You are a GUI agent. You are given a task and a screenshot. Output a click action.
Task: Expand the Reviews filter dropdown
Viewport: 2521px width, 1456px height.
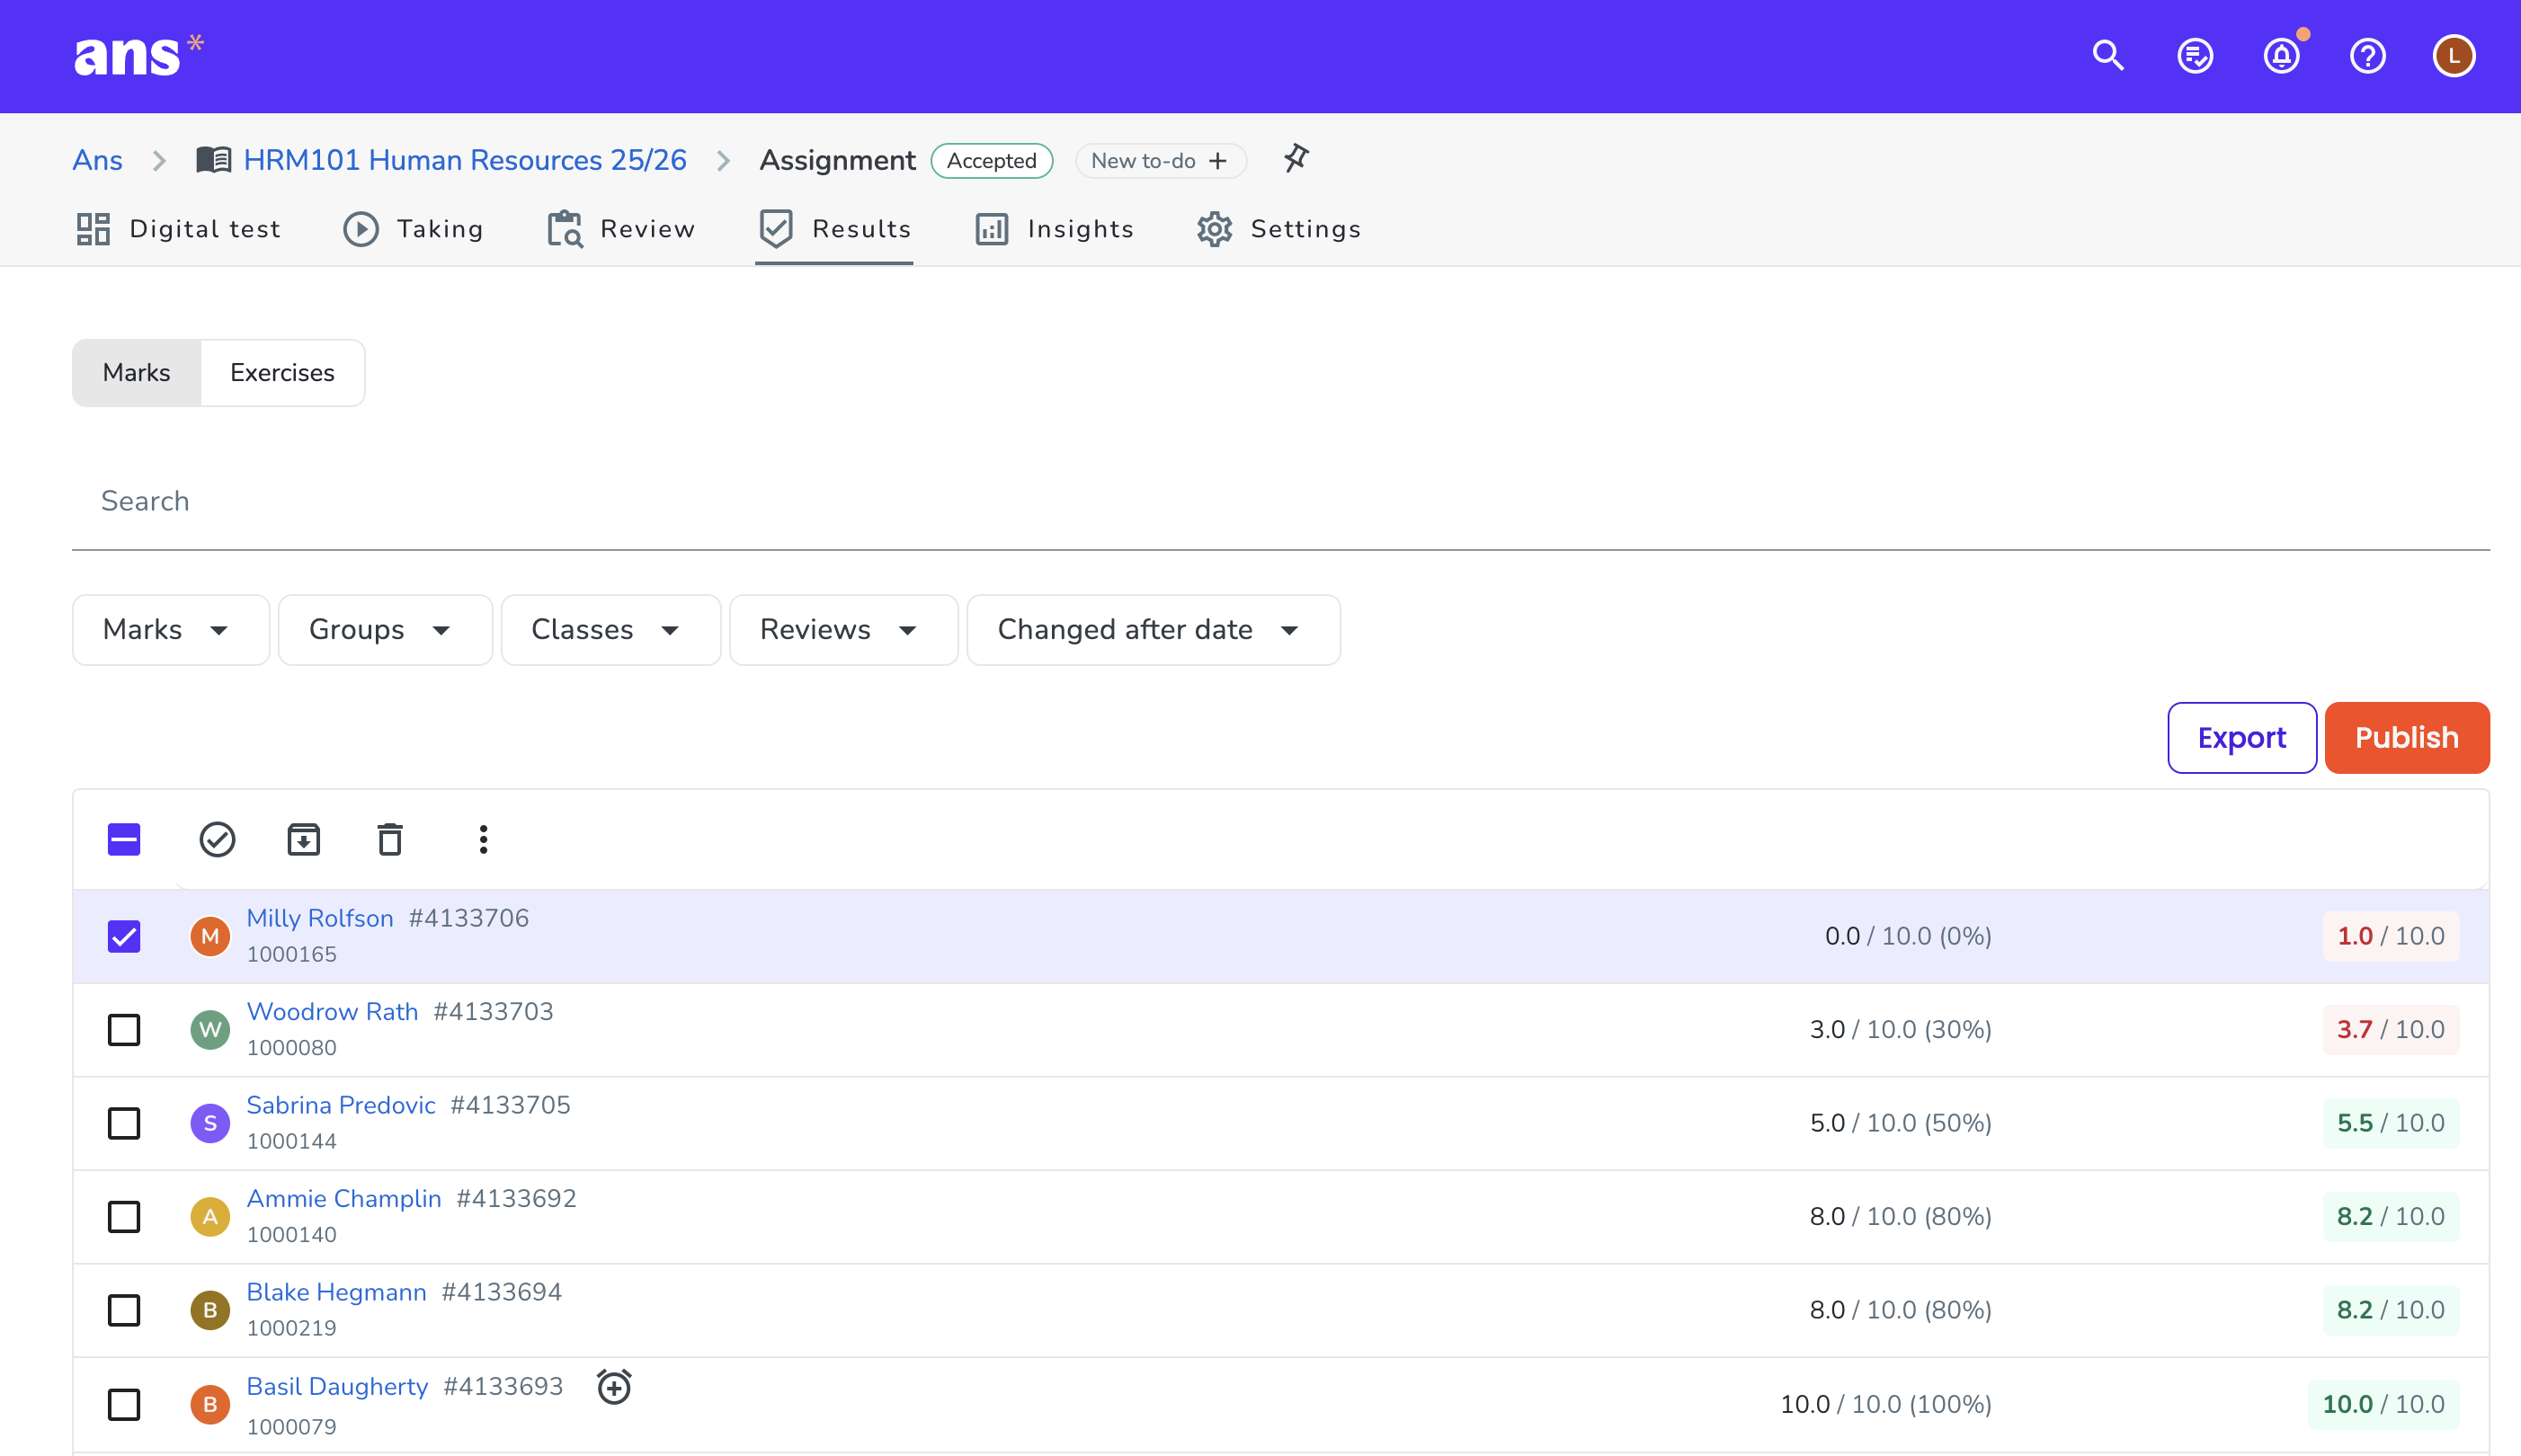(844, 630)
